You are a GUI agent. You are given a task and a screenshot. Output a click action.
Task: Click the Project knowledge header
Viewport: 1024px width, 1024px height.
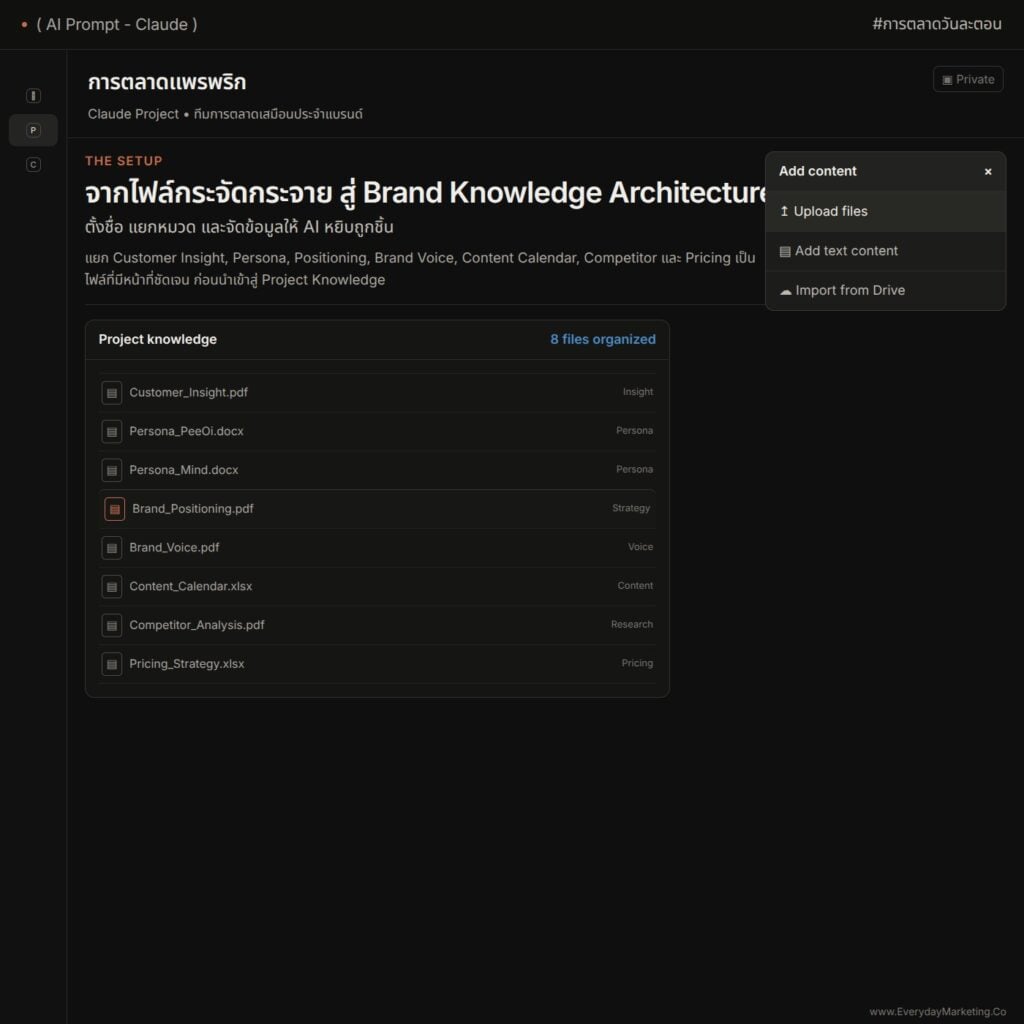(x=157, y=340)
